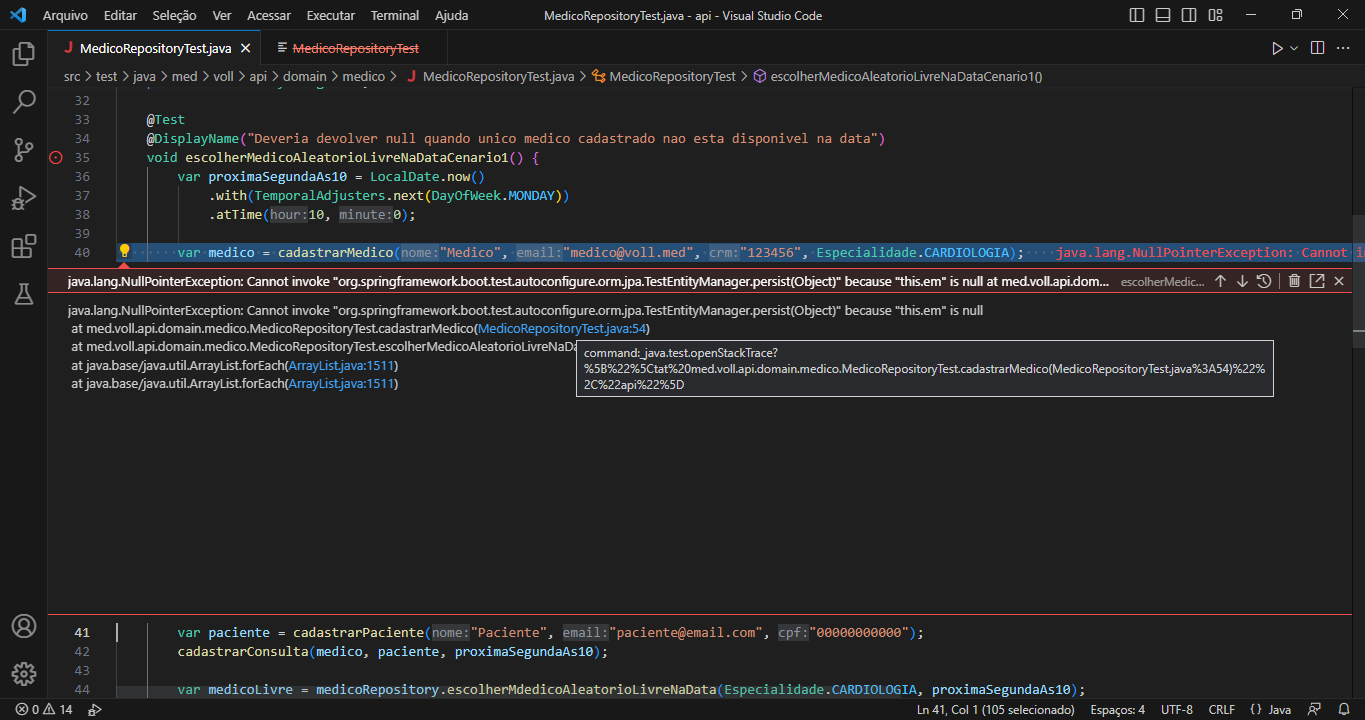This screenshot has width=1365, height=720.
Task: Open the Terminal menu
Action: (x=395, y=16)
